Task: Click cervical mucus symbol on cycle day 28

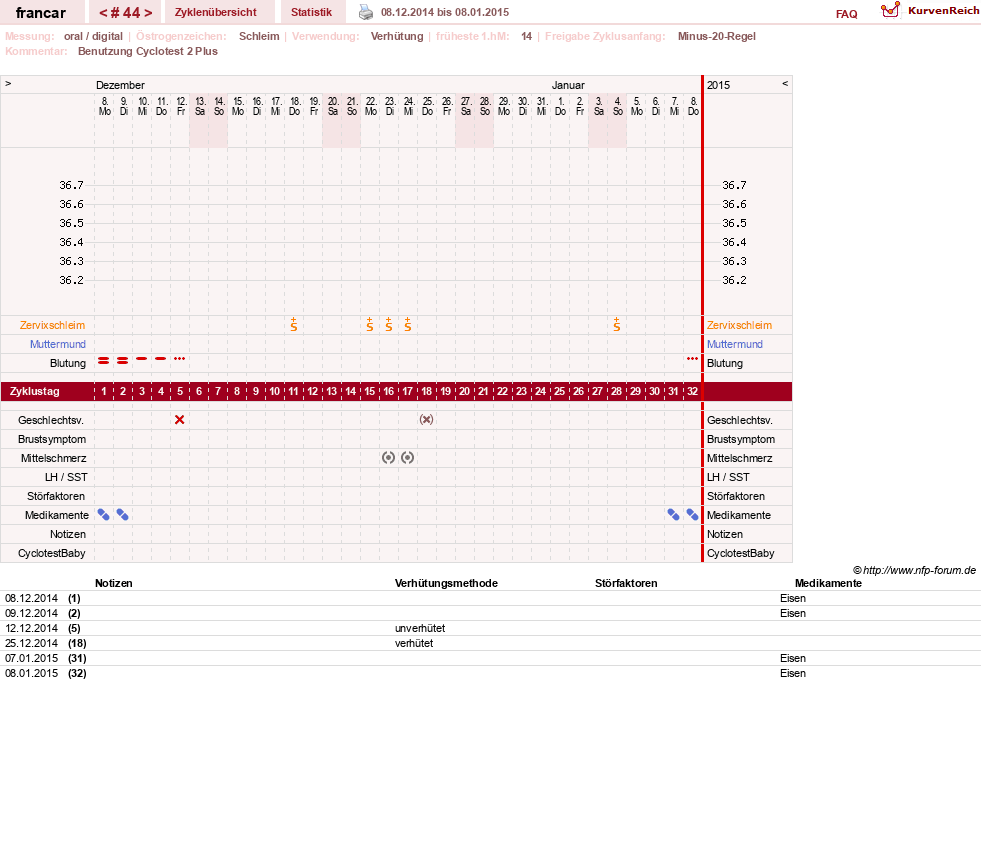Action: click(x=616, y=325)
